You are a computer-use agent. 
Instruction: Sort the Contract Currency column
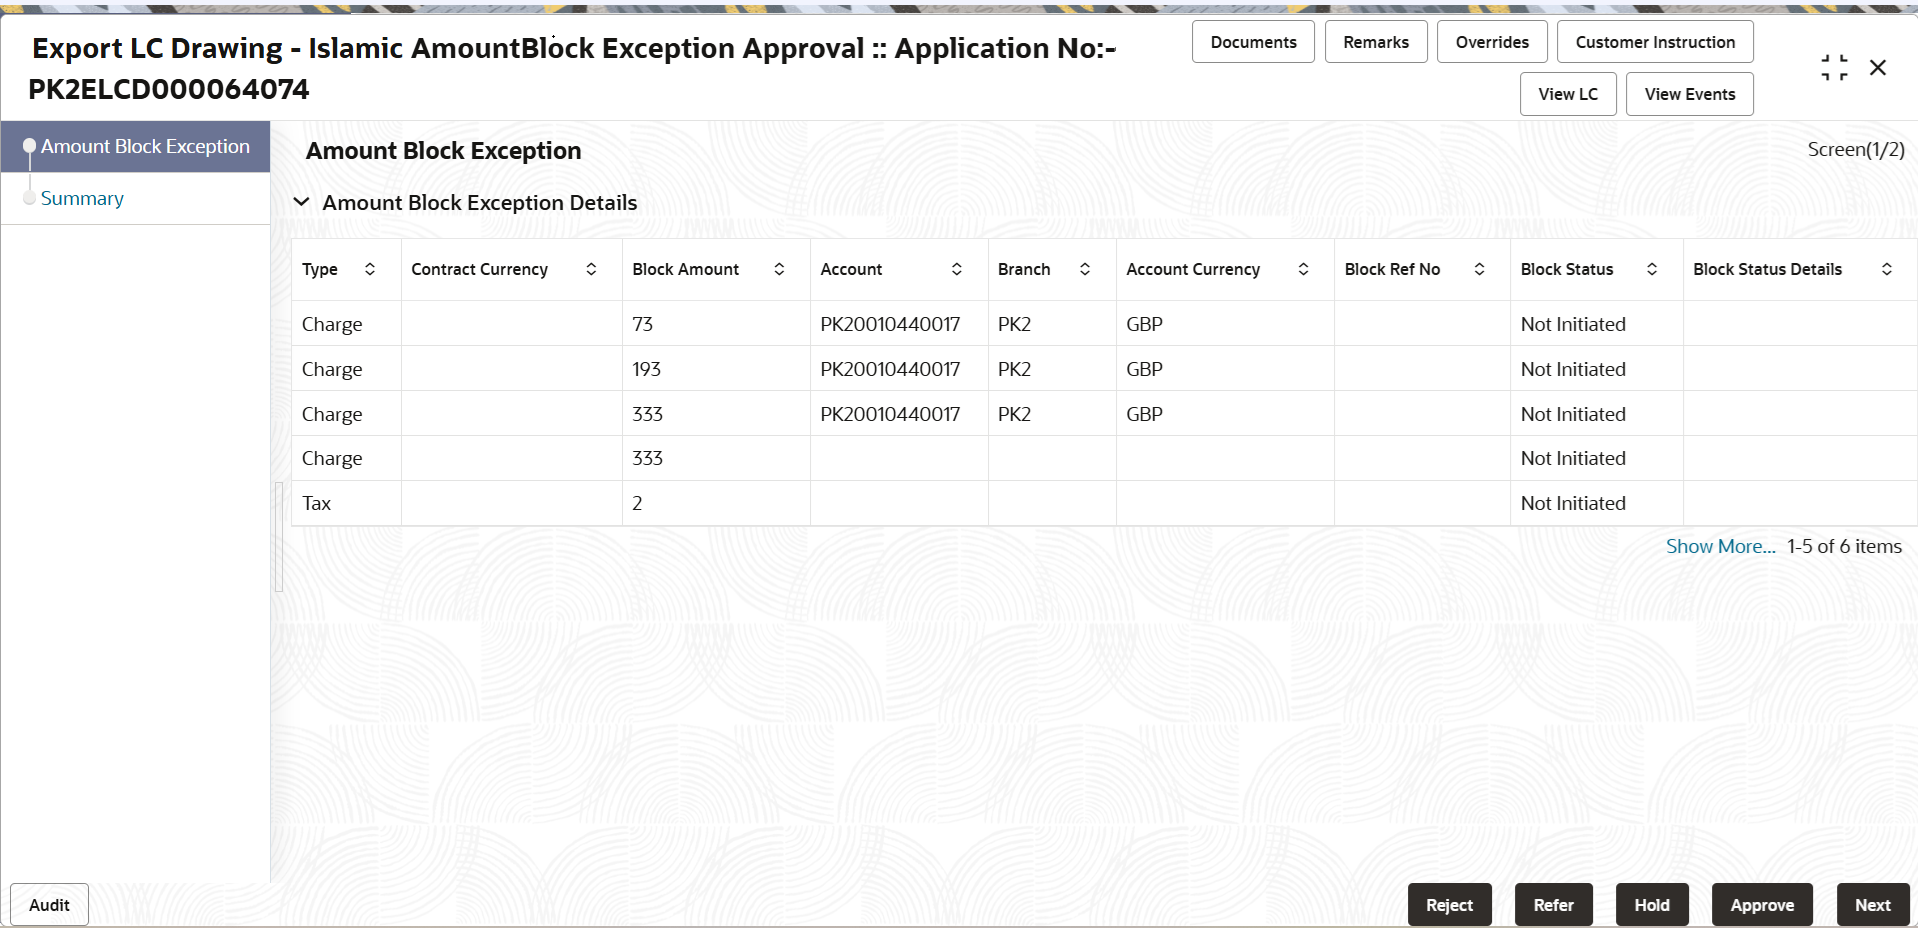point(591,269)
